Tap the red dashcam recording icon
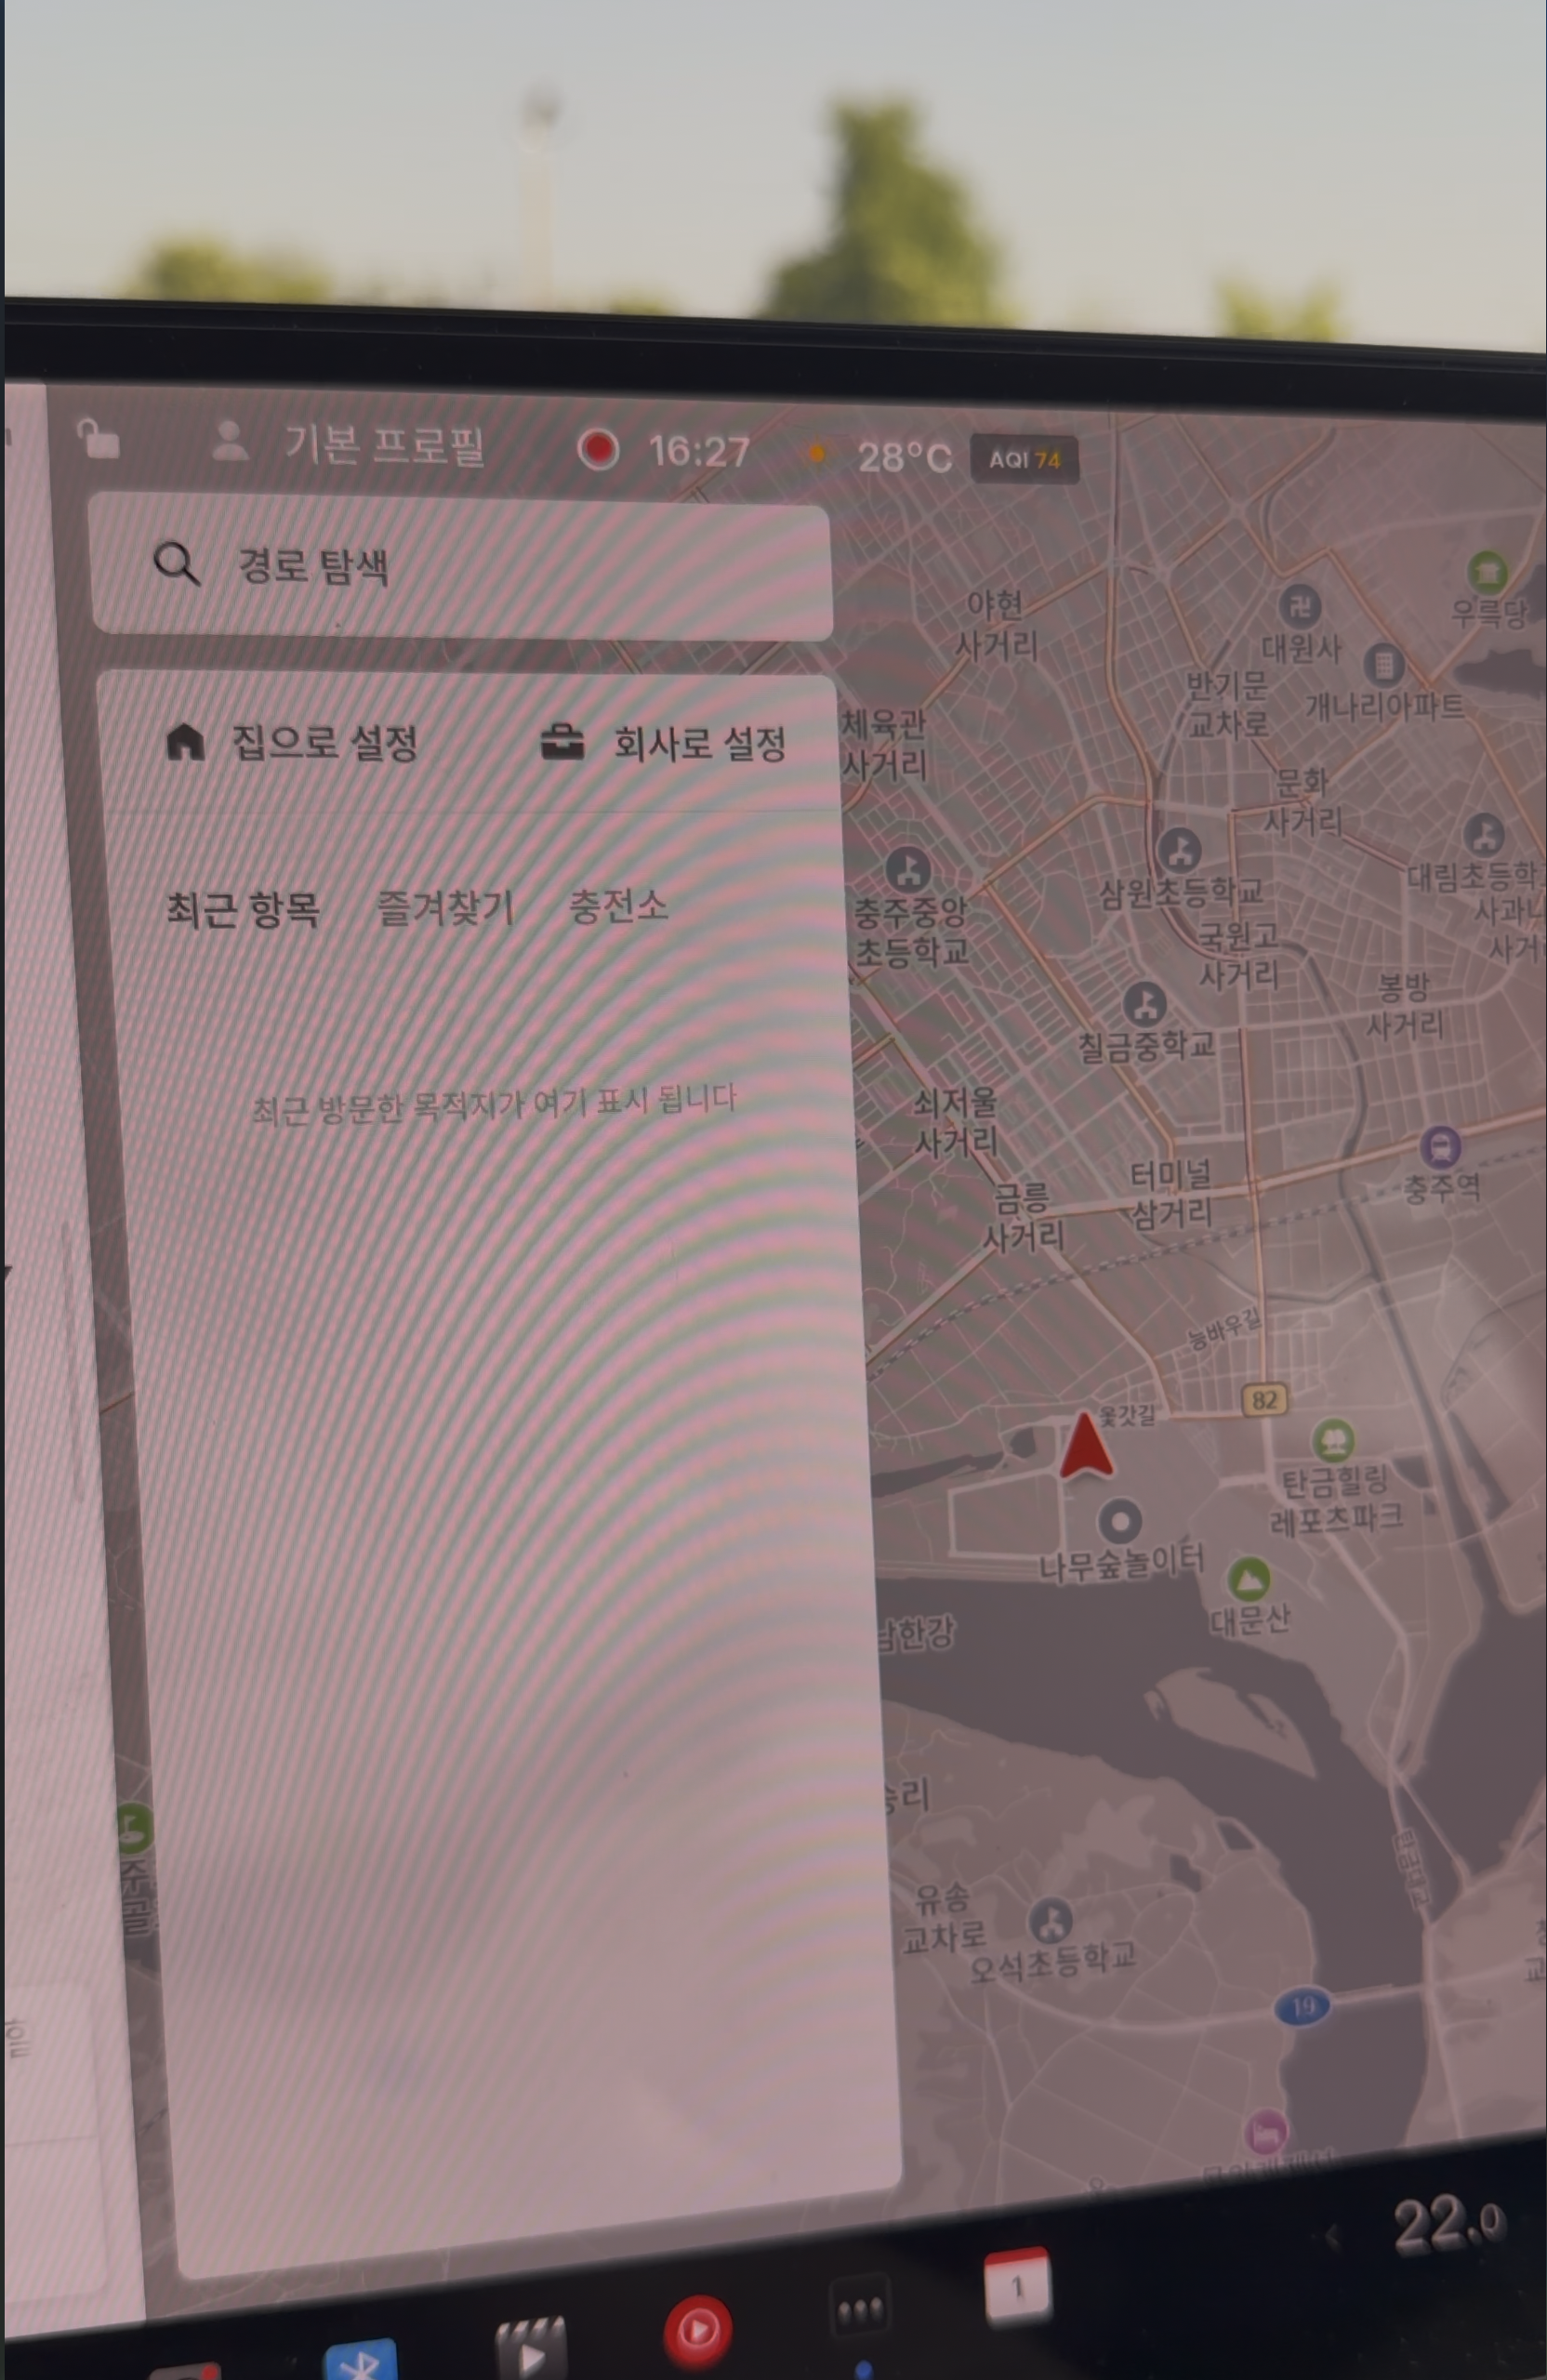The image size is (1547, 2380). (598, 449)
